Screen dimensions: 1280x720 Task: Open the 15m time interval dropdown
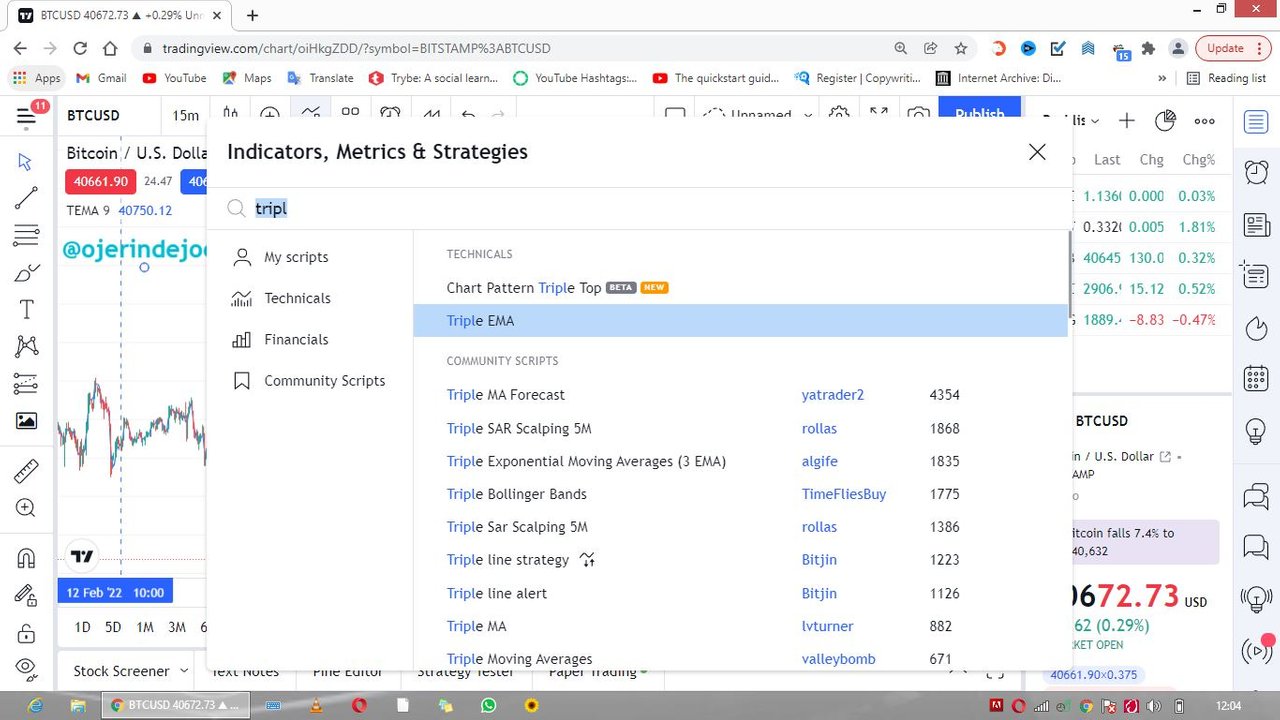[185, 116]
